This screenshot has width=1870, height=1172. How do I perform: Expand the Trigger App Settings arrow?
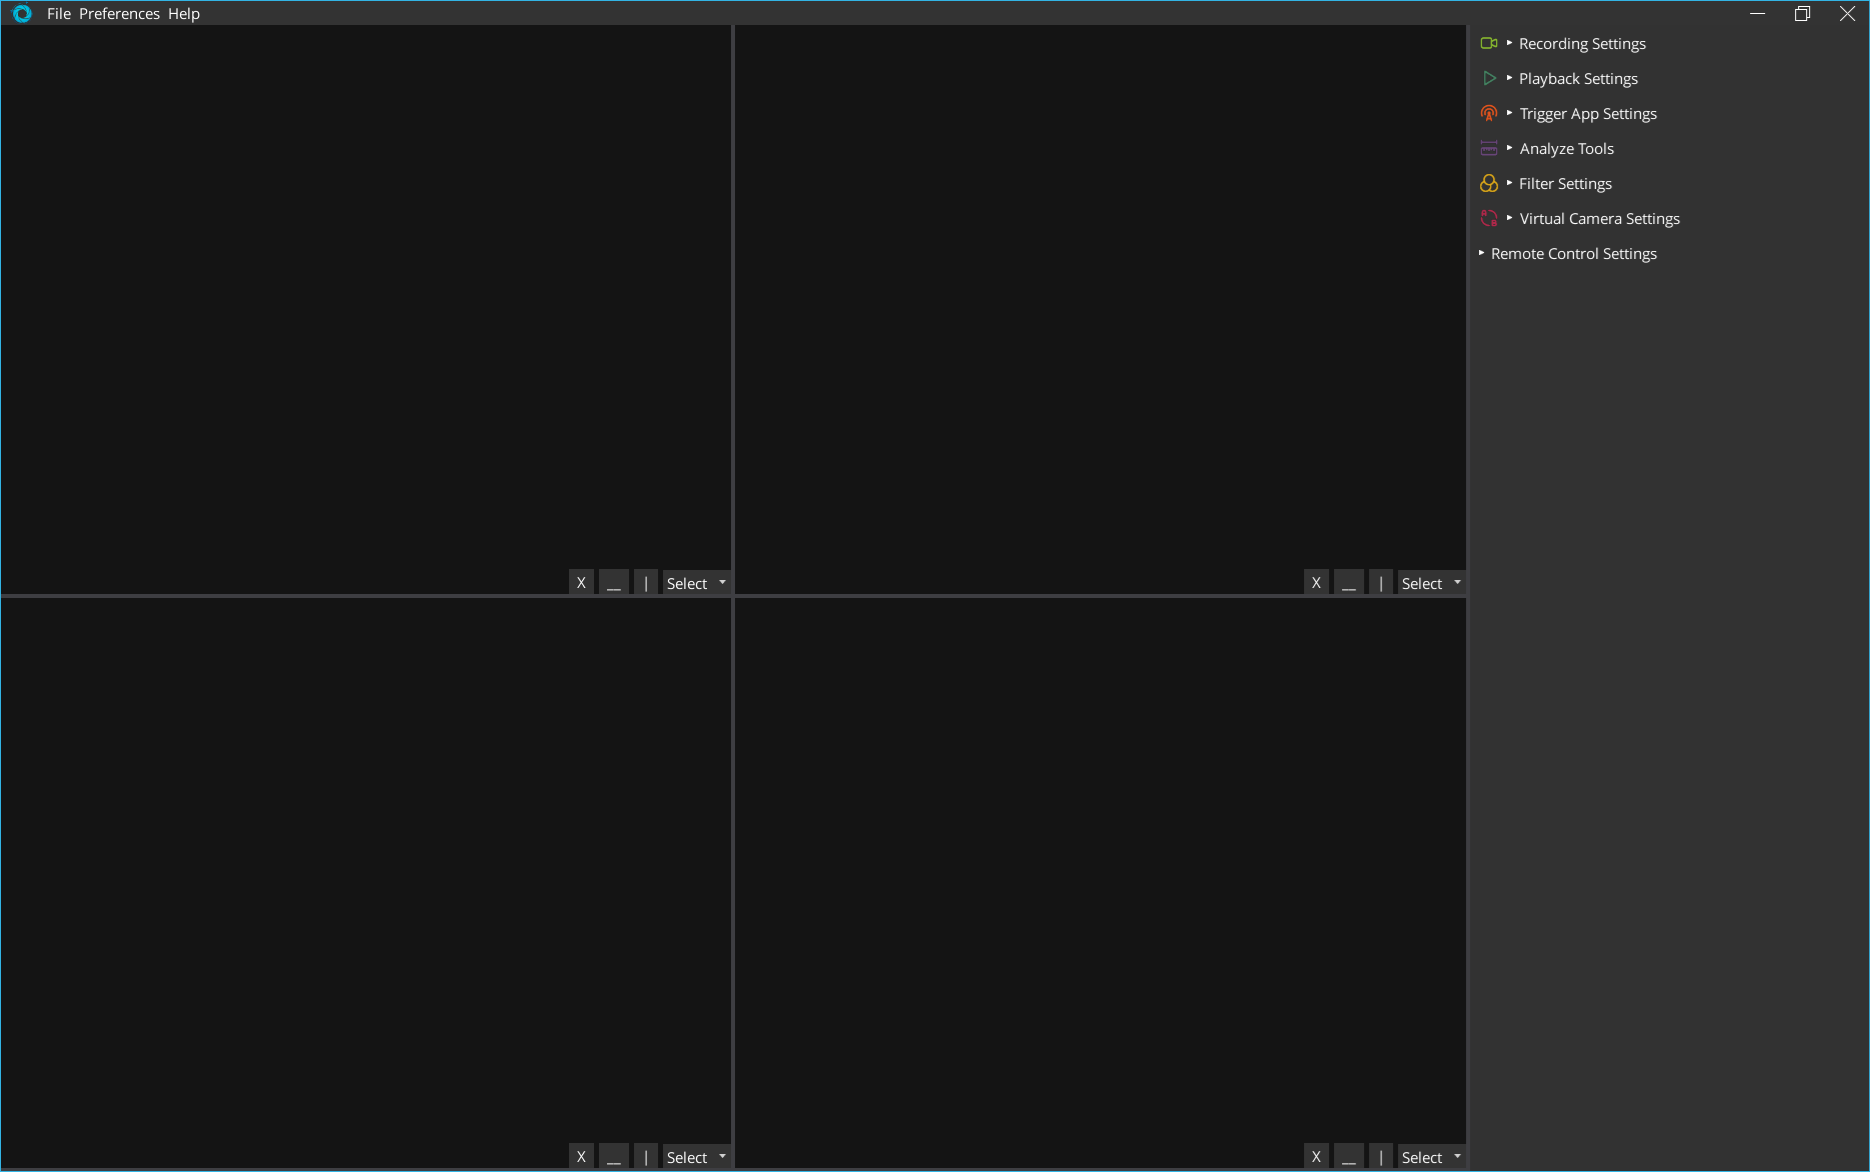1509,113
